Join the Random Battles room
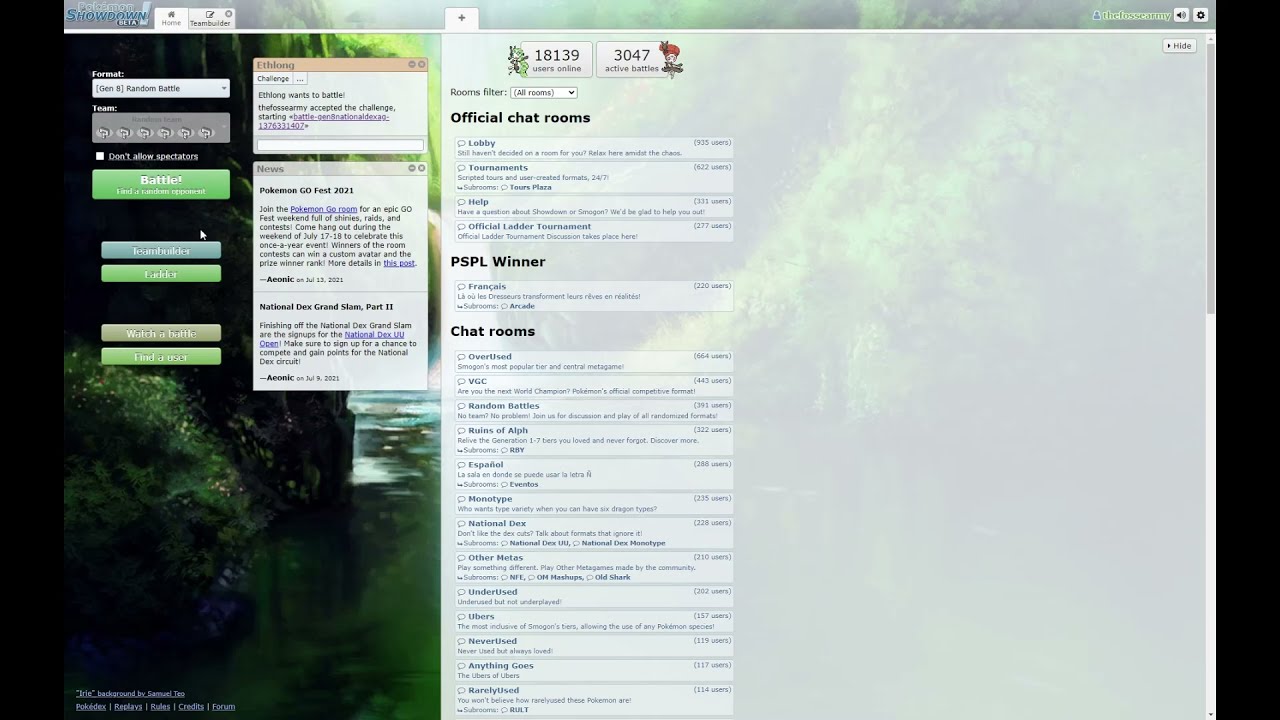The height and width of the screenshot is (720, 1280). [x=593, y=410]
